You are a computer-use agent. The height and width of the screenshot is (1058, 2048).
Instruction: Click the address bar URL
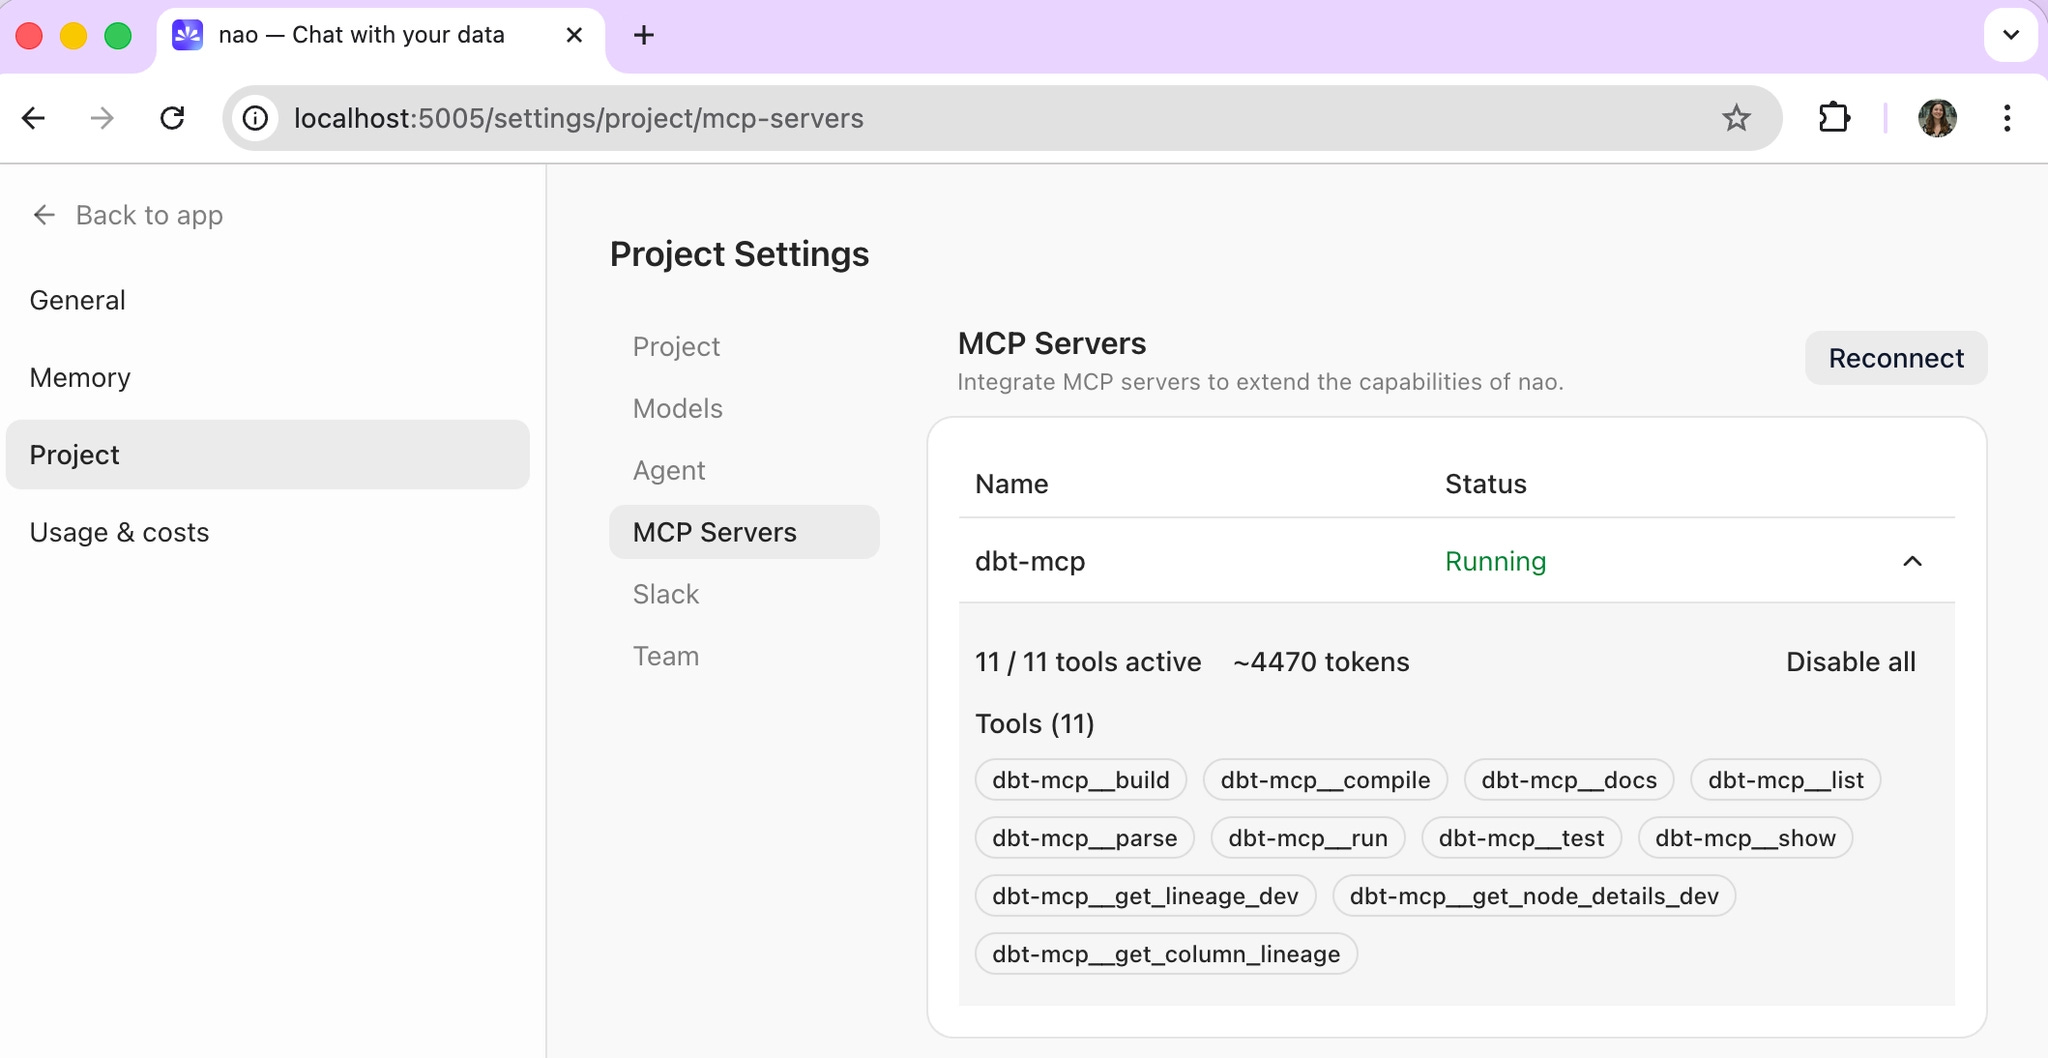coord(579,118)
